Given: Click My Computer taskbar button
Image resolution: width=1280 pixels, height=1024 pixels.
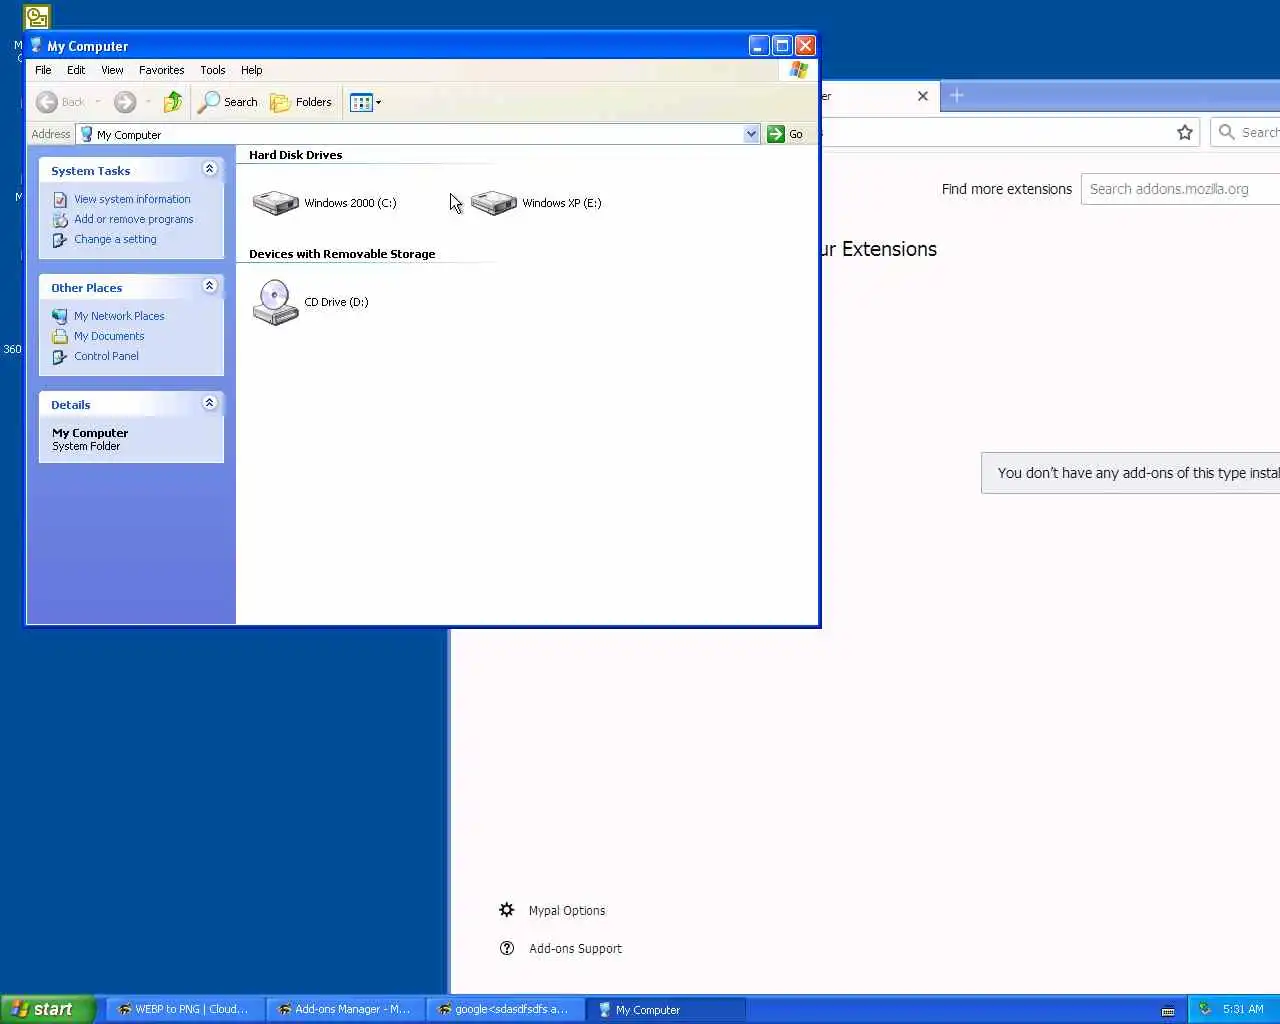Looking at the screenshot, I should tap(666, 1010).
